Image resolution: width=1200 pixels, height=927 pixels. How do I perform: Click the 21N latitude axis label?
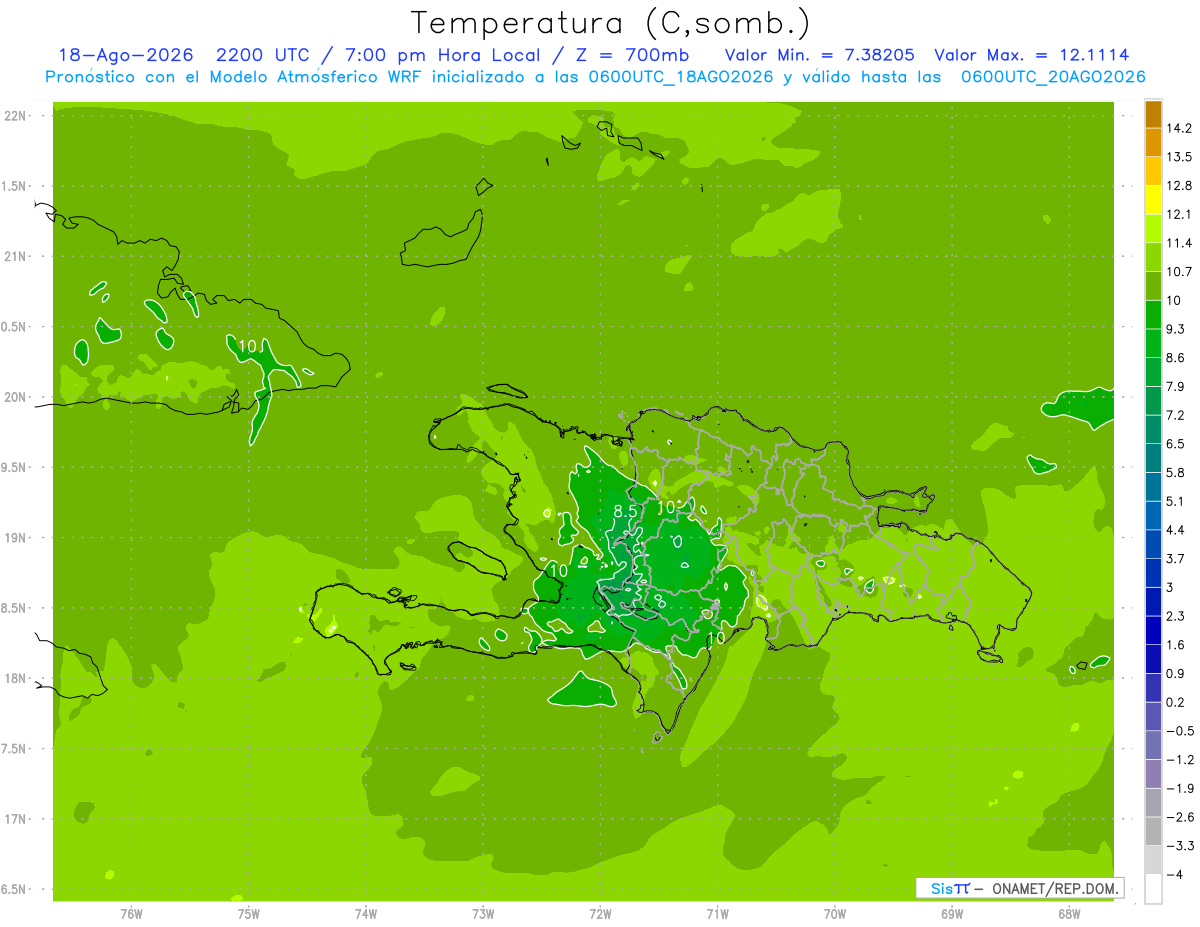click(16, 257)
